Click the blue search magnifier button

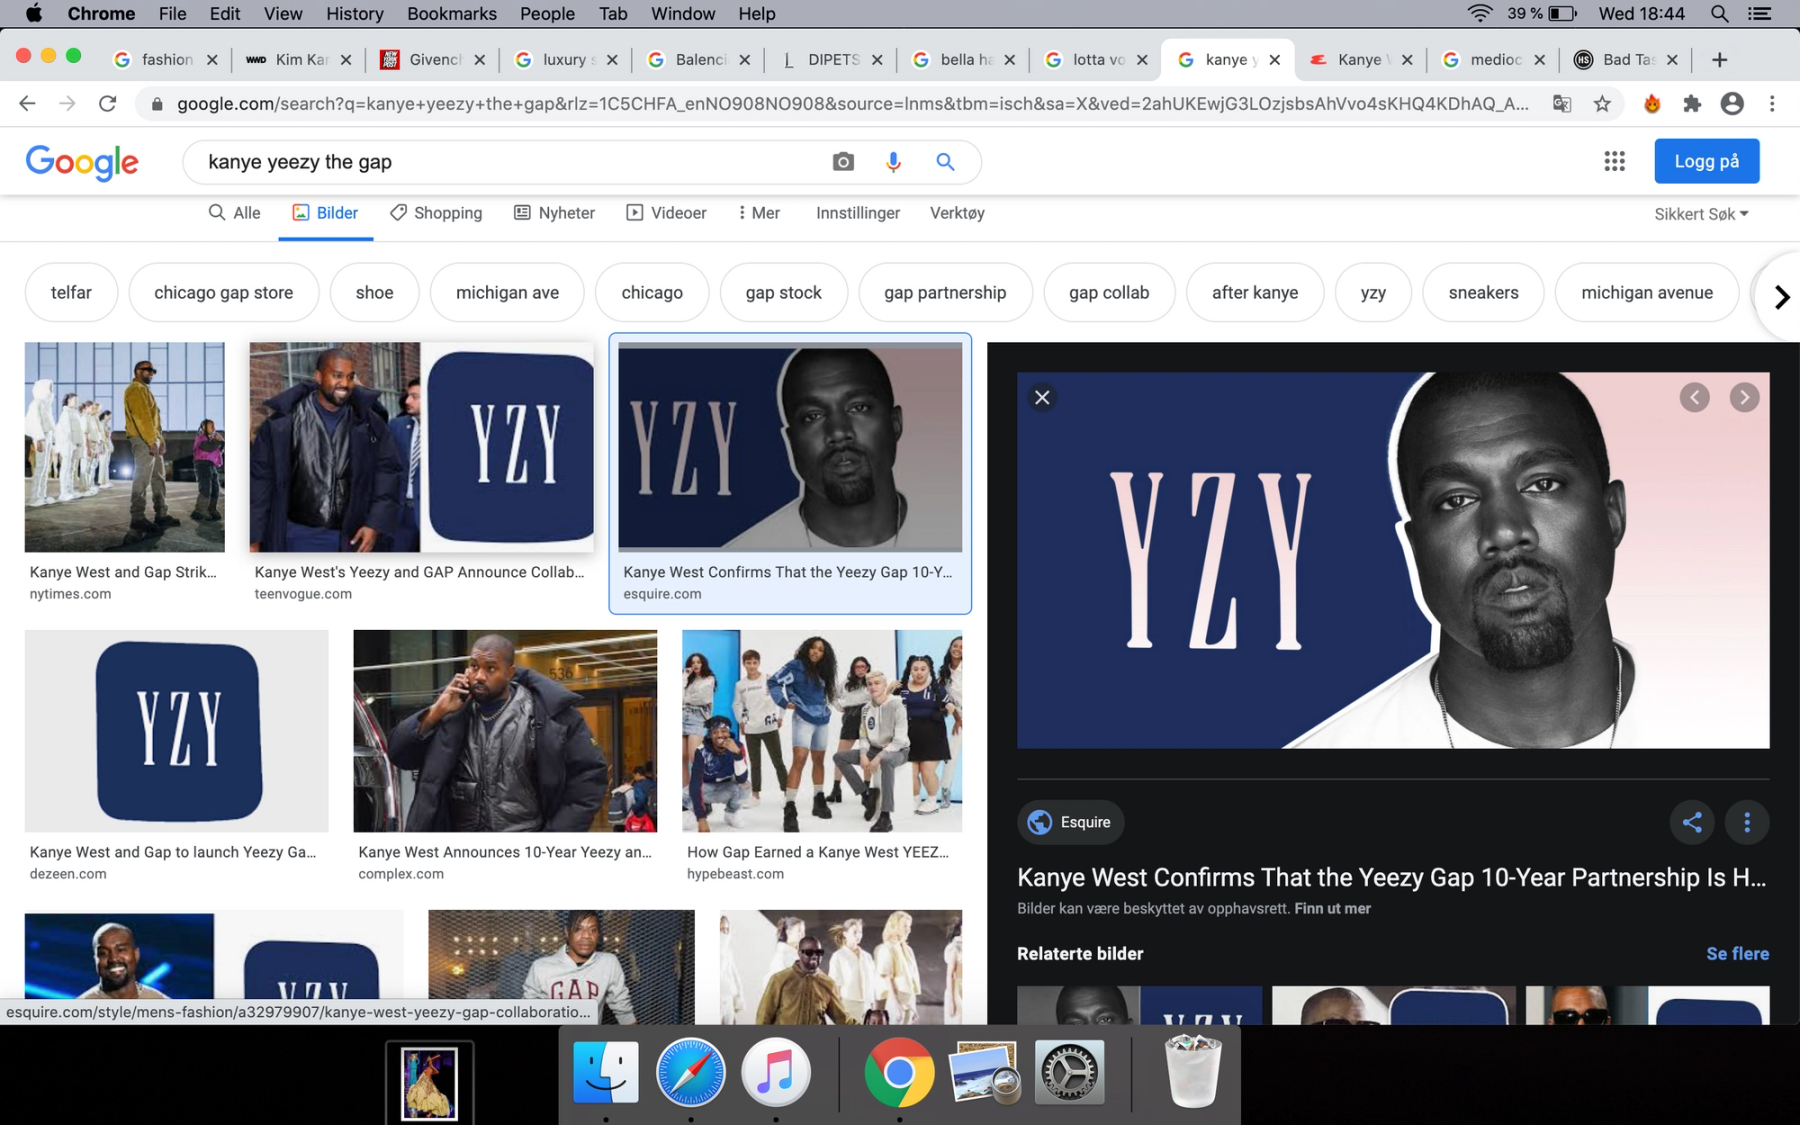(x=945, y=162)
